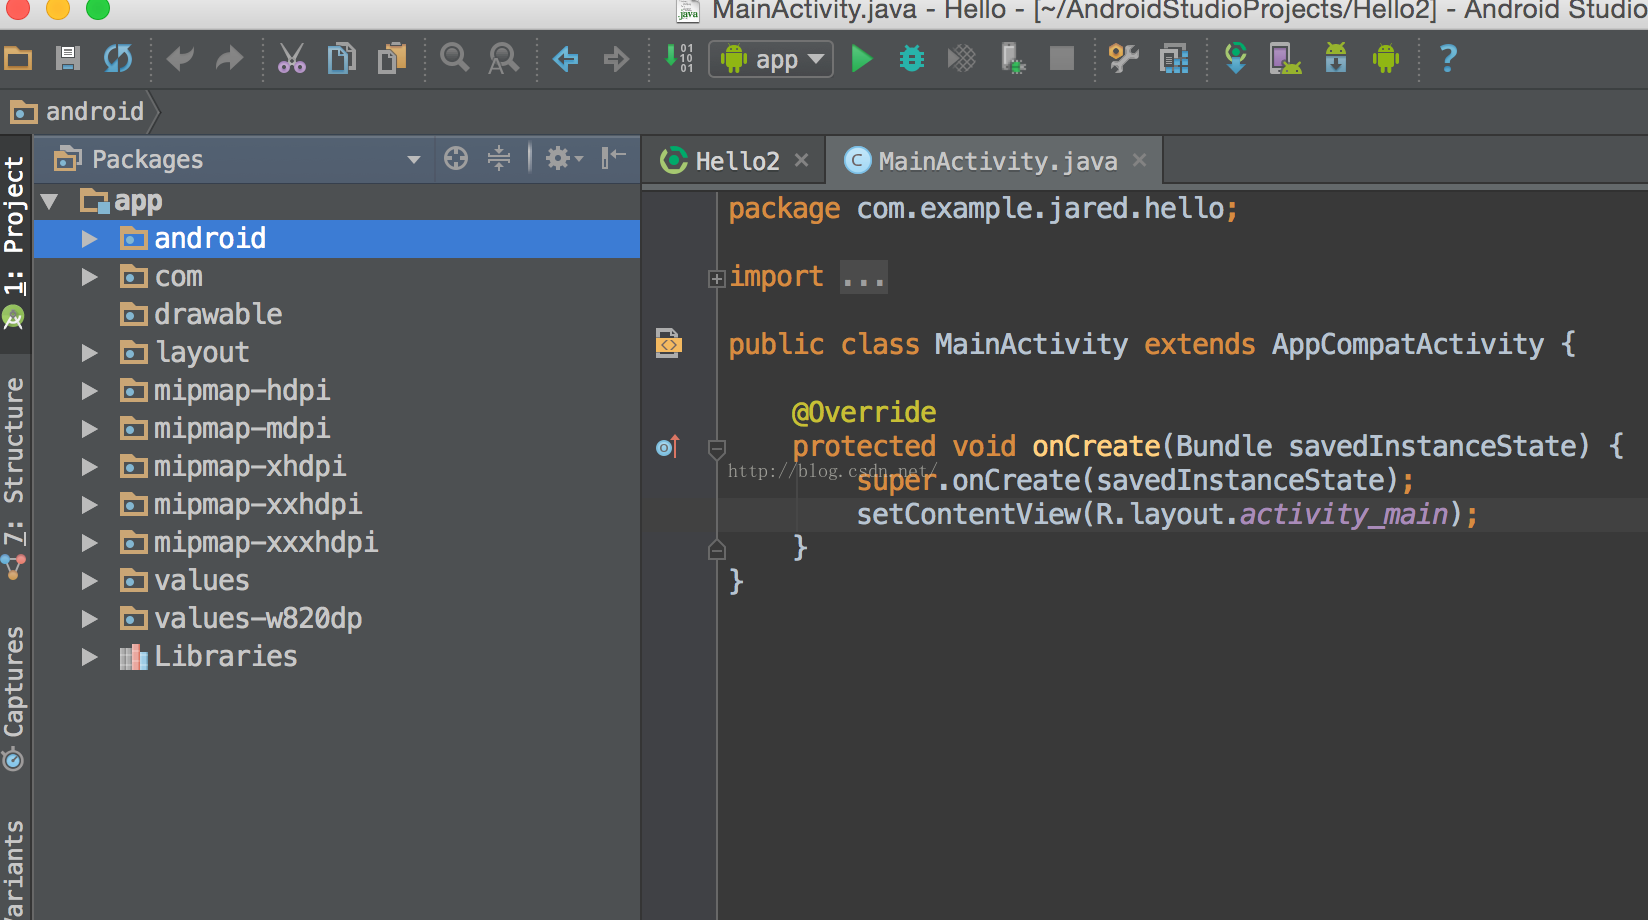This screenshot has height=920, width=1648.
Task: Sync project with Gradle files icon
Action: (1236, 58)
